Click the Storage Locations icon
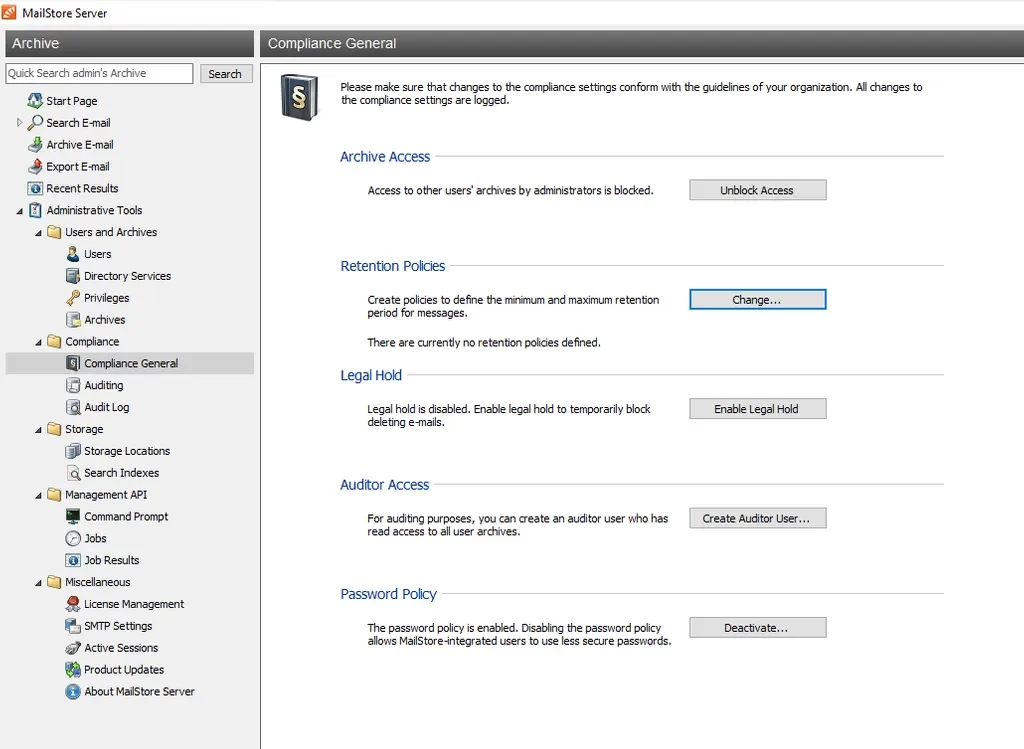Viewport: 1024px width, 749px height. (73, 451)
